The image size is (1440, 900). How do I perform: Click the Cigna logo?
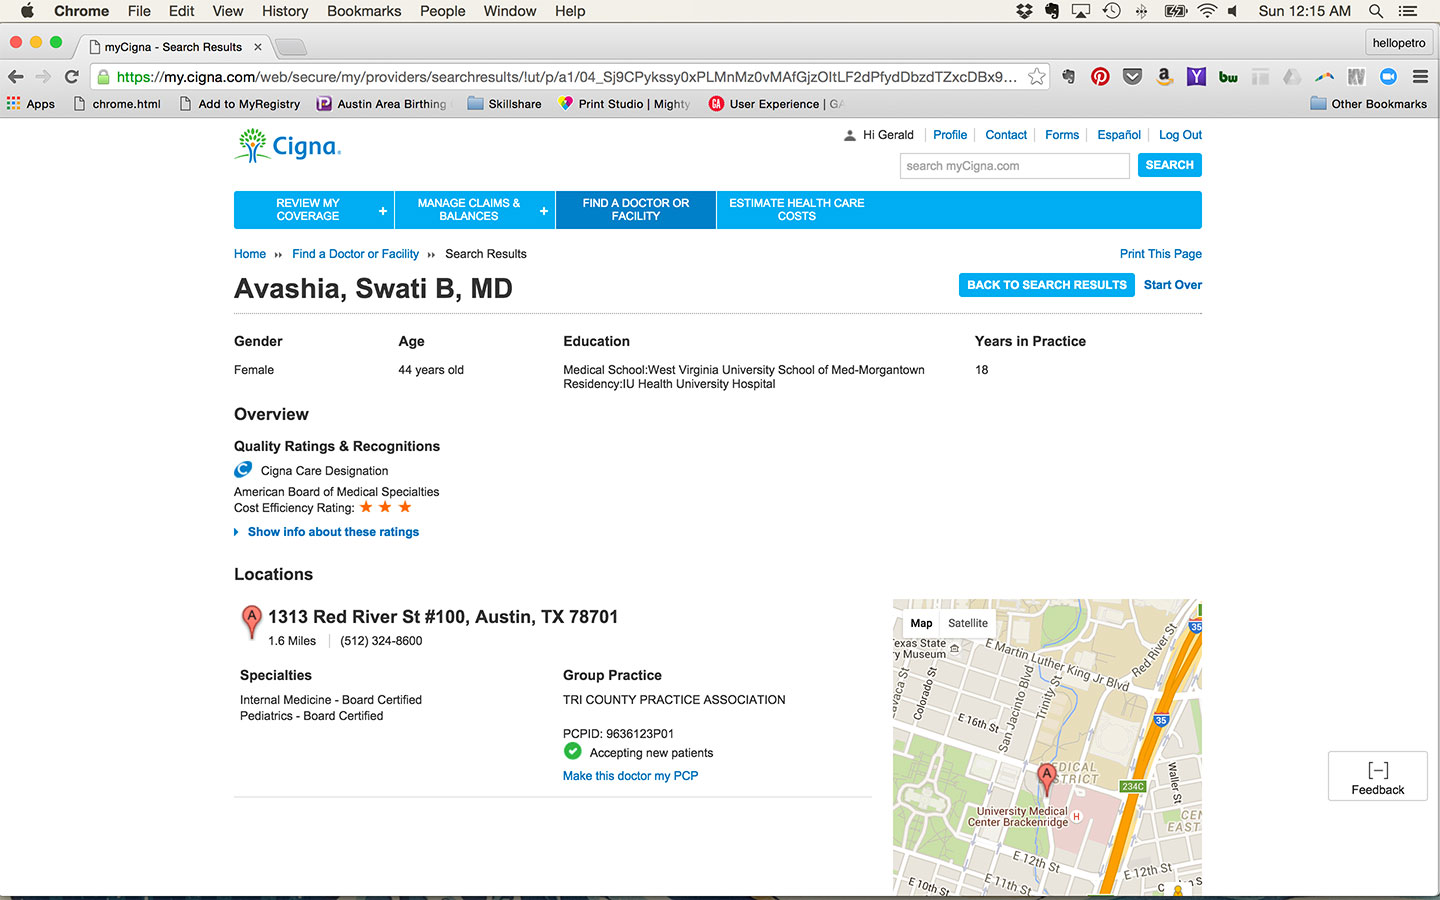tap(288, 146)
